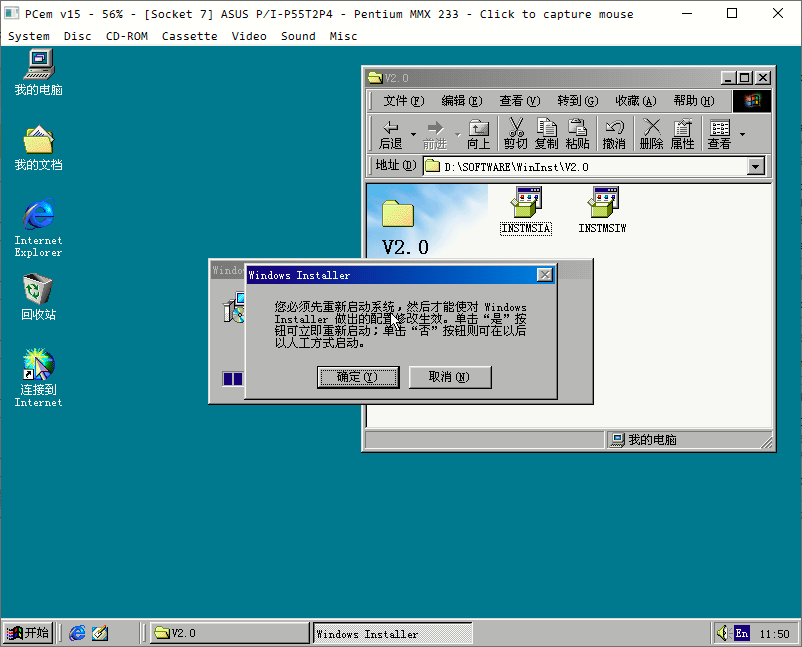Open the My Documents desktop folder
Image resolution: width=802 pixels, height=647 pixels.
[x=38, y=148]
